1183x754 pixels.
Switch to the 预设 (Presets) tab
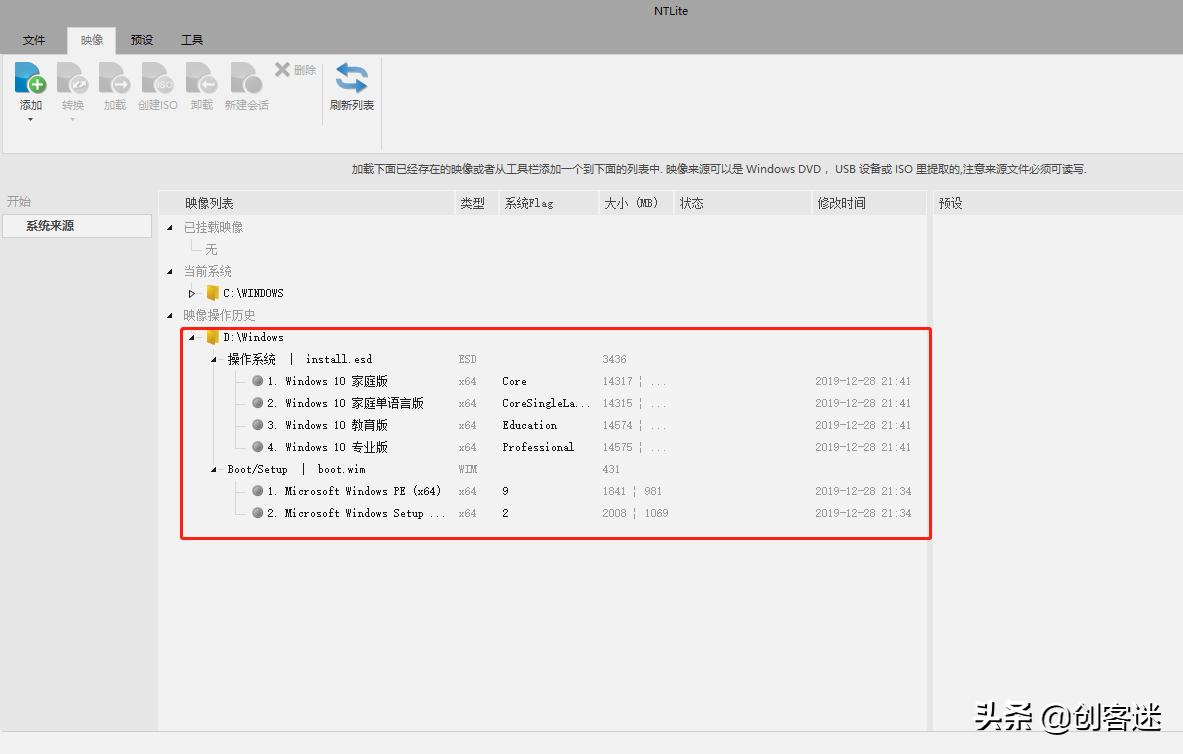141,39
